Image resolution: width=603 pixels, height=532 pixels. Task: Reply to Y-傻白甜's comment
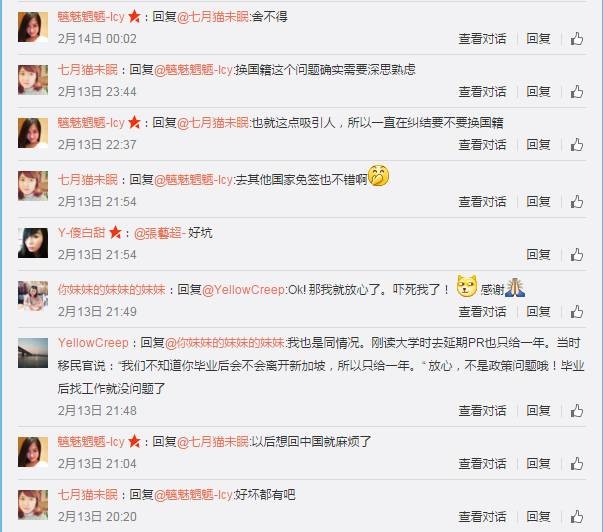[538, 255]
